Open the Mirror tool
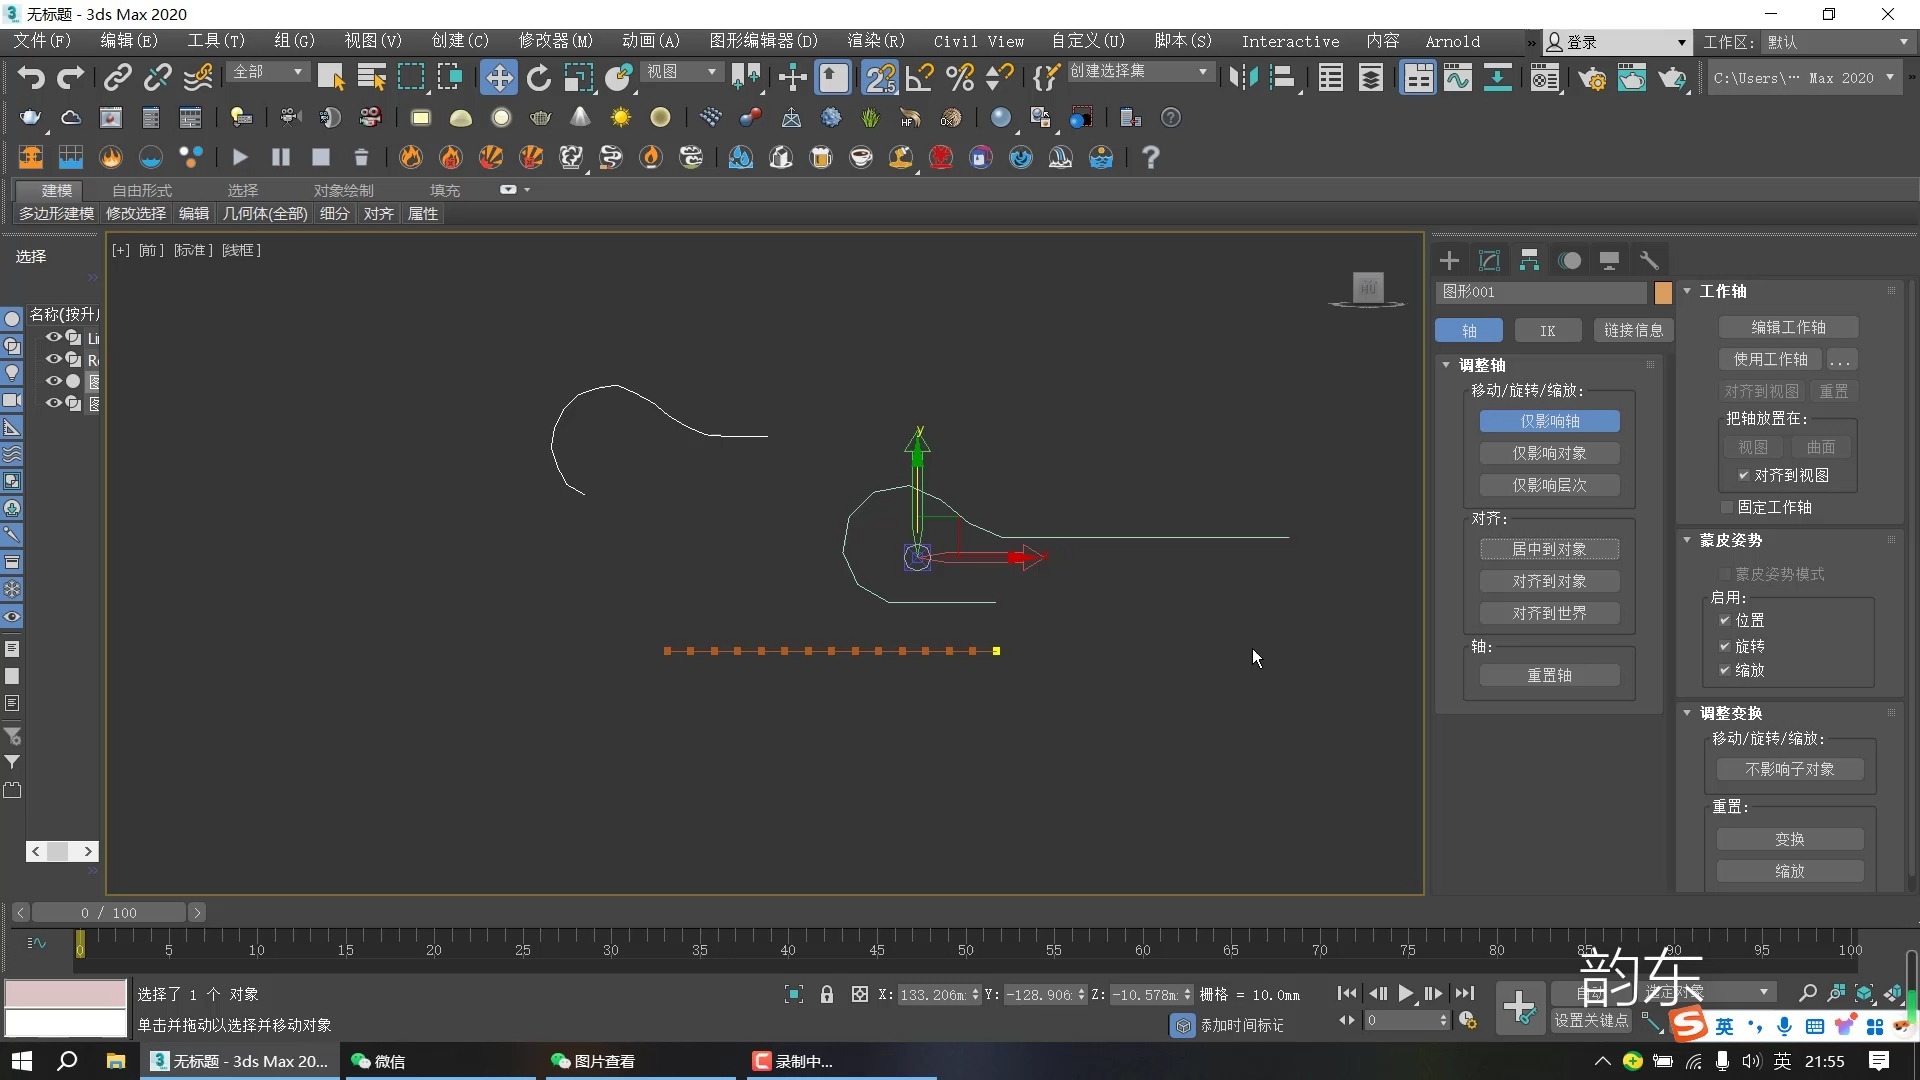1920x1080 pixels. coord(1243,78)
